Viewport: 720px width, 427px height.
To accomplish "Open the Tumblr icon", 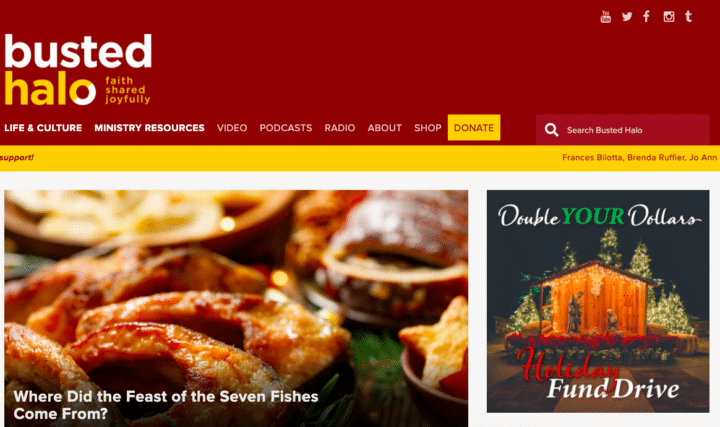I will coord(688,17).
